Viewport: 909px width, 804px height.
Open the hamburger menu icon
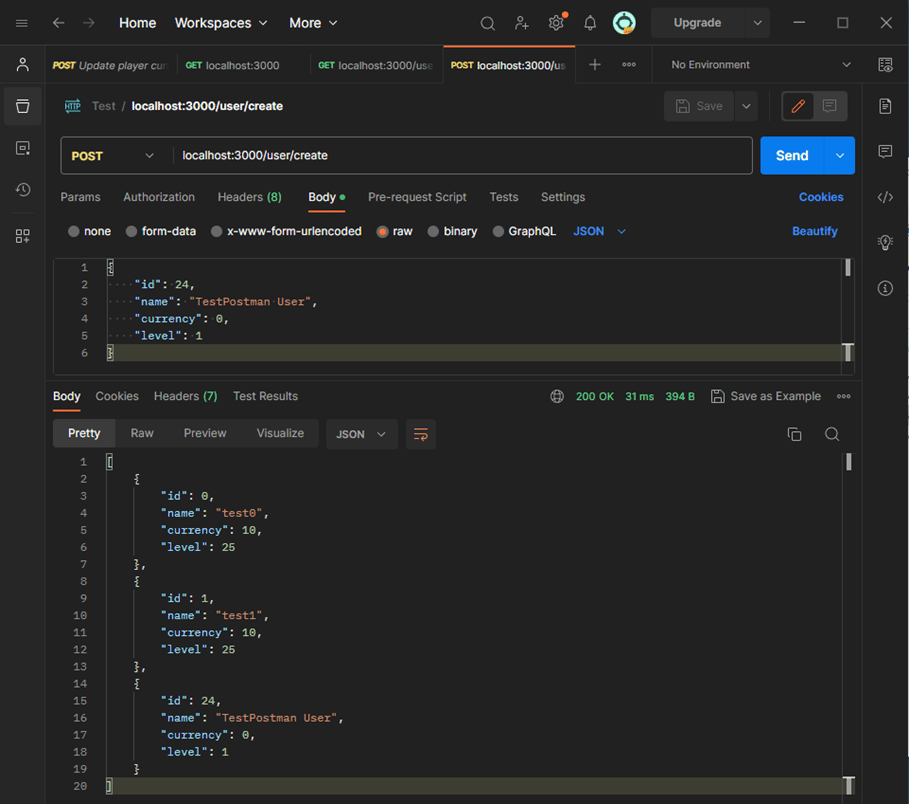click(x=22, y=23)
